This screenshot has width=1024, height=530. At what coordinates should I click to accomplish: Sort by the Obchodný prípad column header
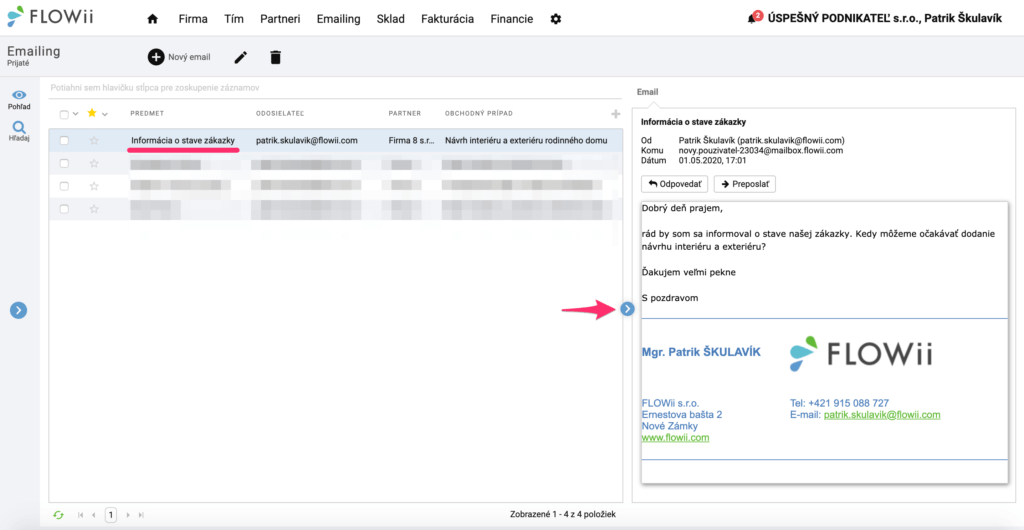click(479, 114)
